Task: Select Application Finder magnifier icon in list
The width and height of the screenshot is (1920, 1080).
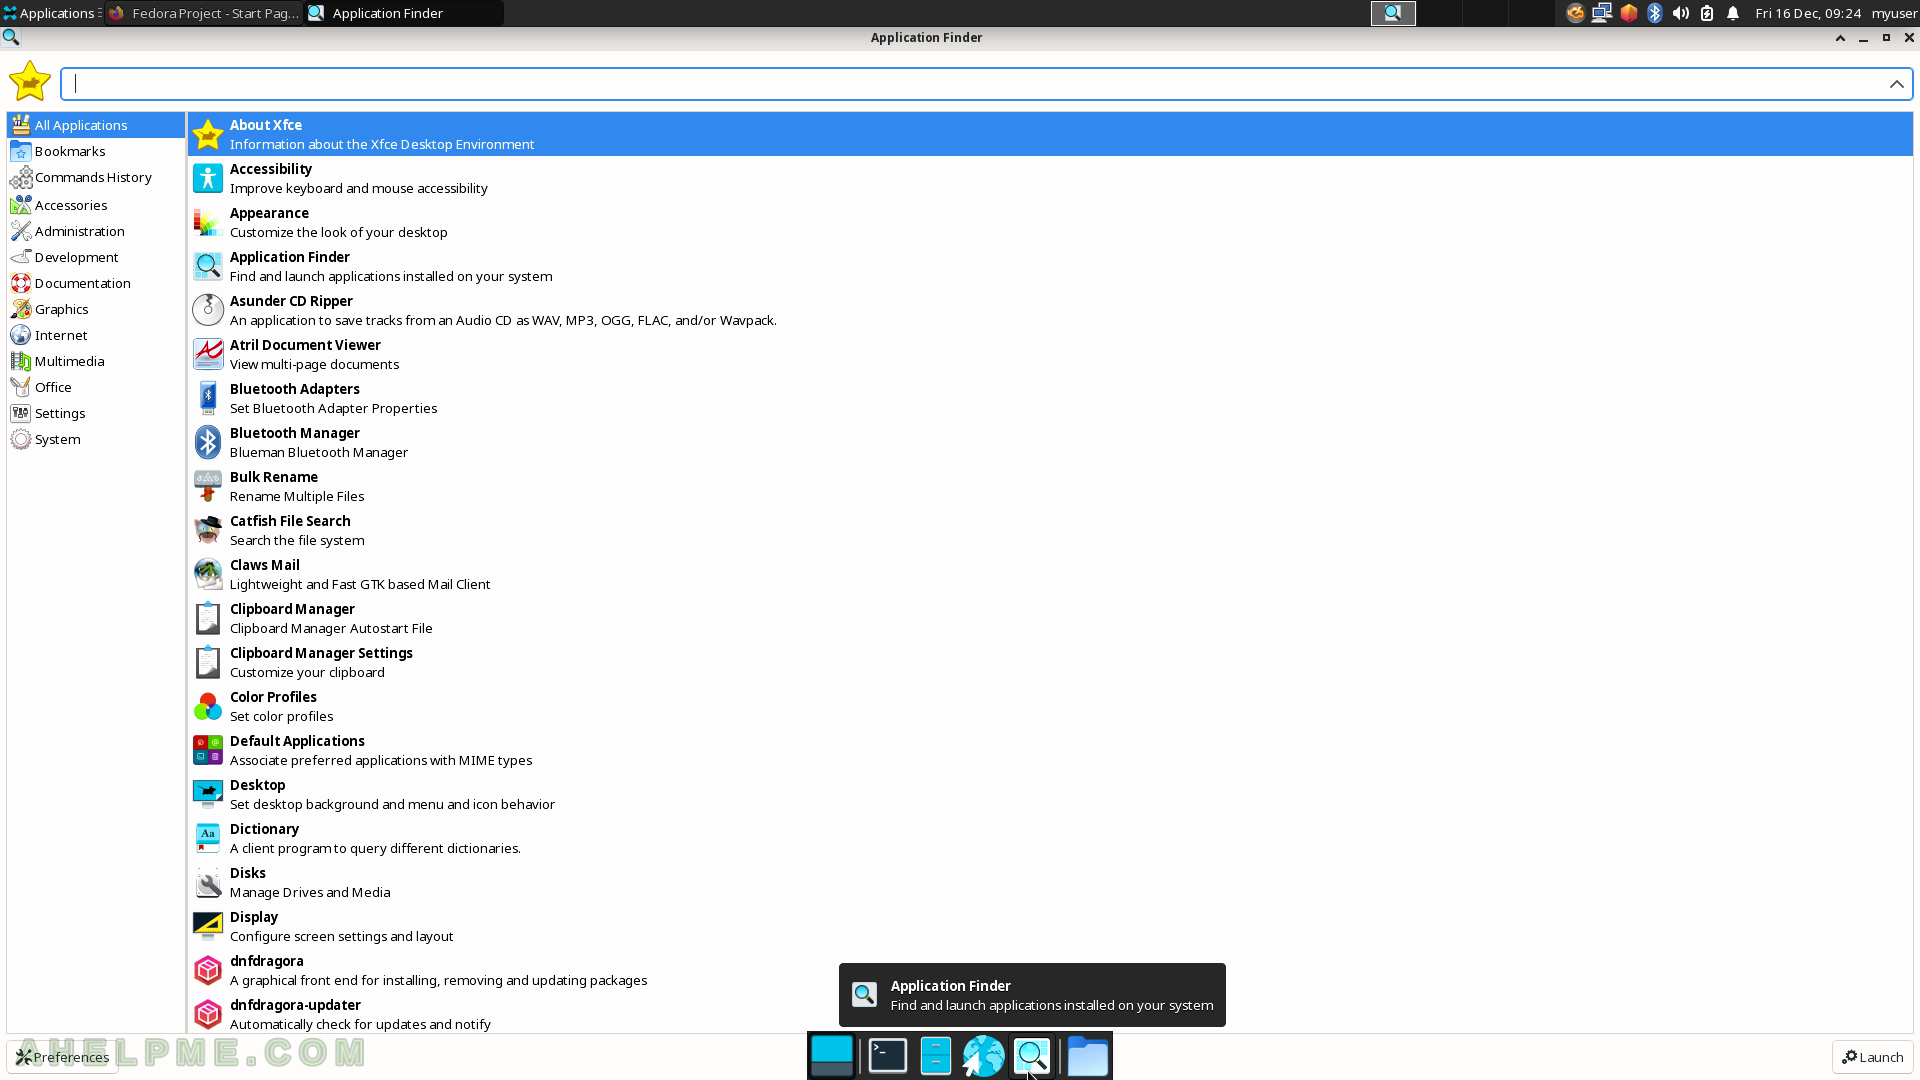Action: pos(208,266)
